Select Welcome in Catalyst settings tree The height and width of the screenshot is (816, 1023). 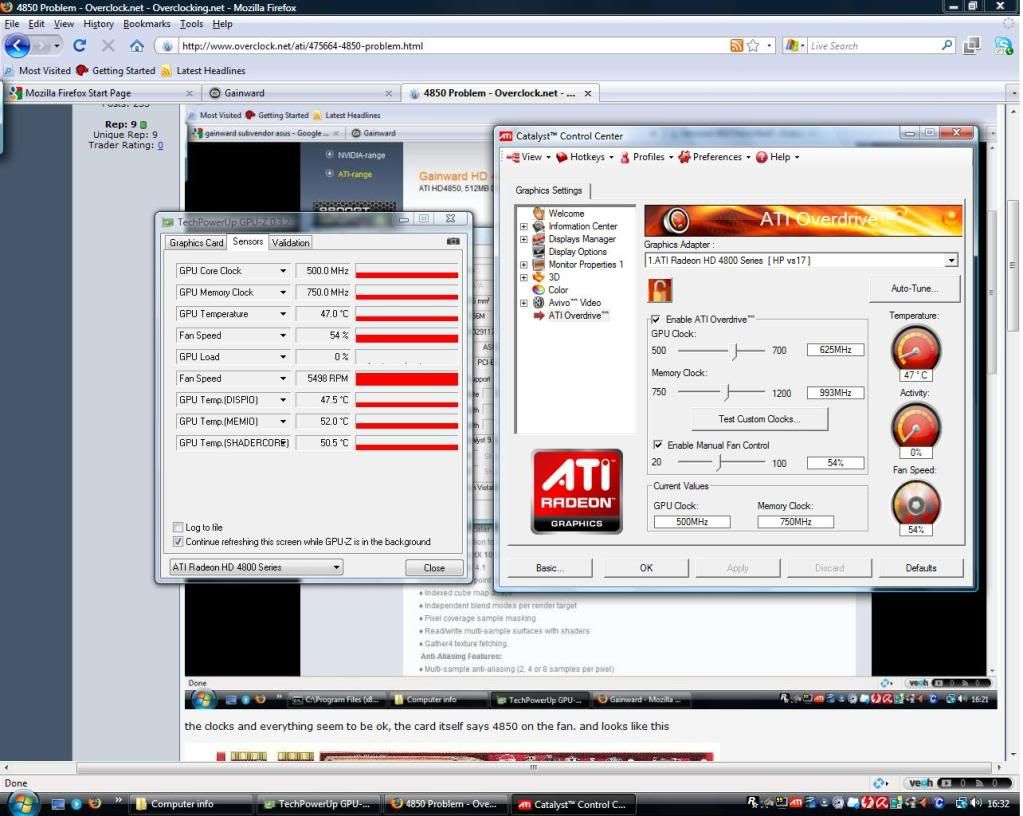tap(566, 213)
